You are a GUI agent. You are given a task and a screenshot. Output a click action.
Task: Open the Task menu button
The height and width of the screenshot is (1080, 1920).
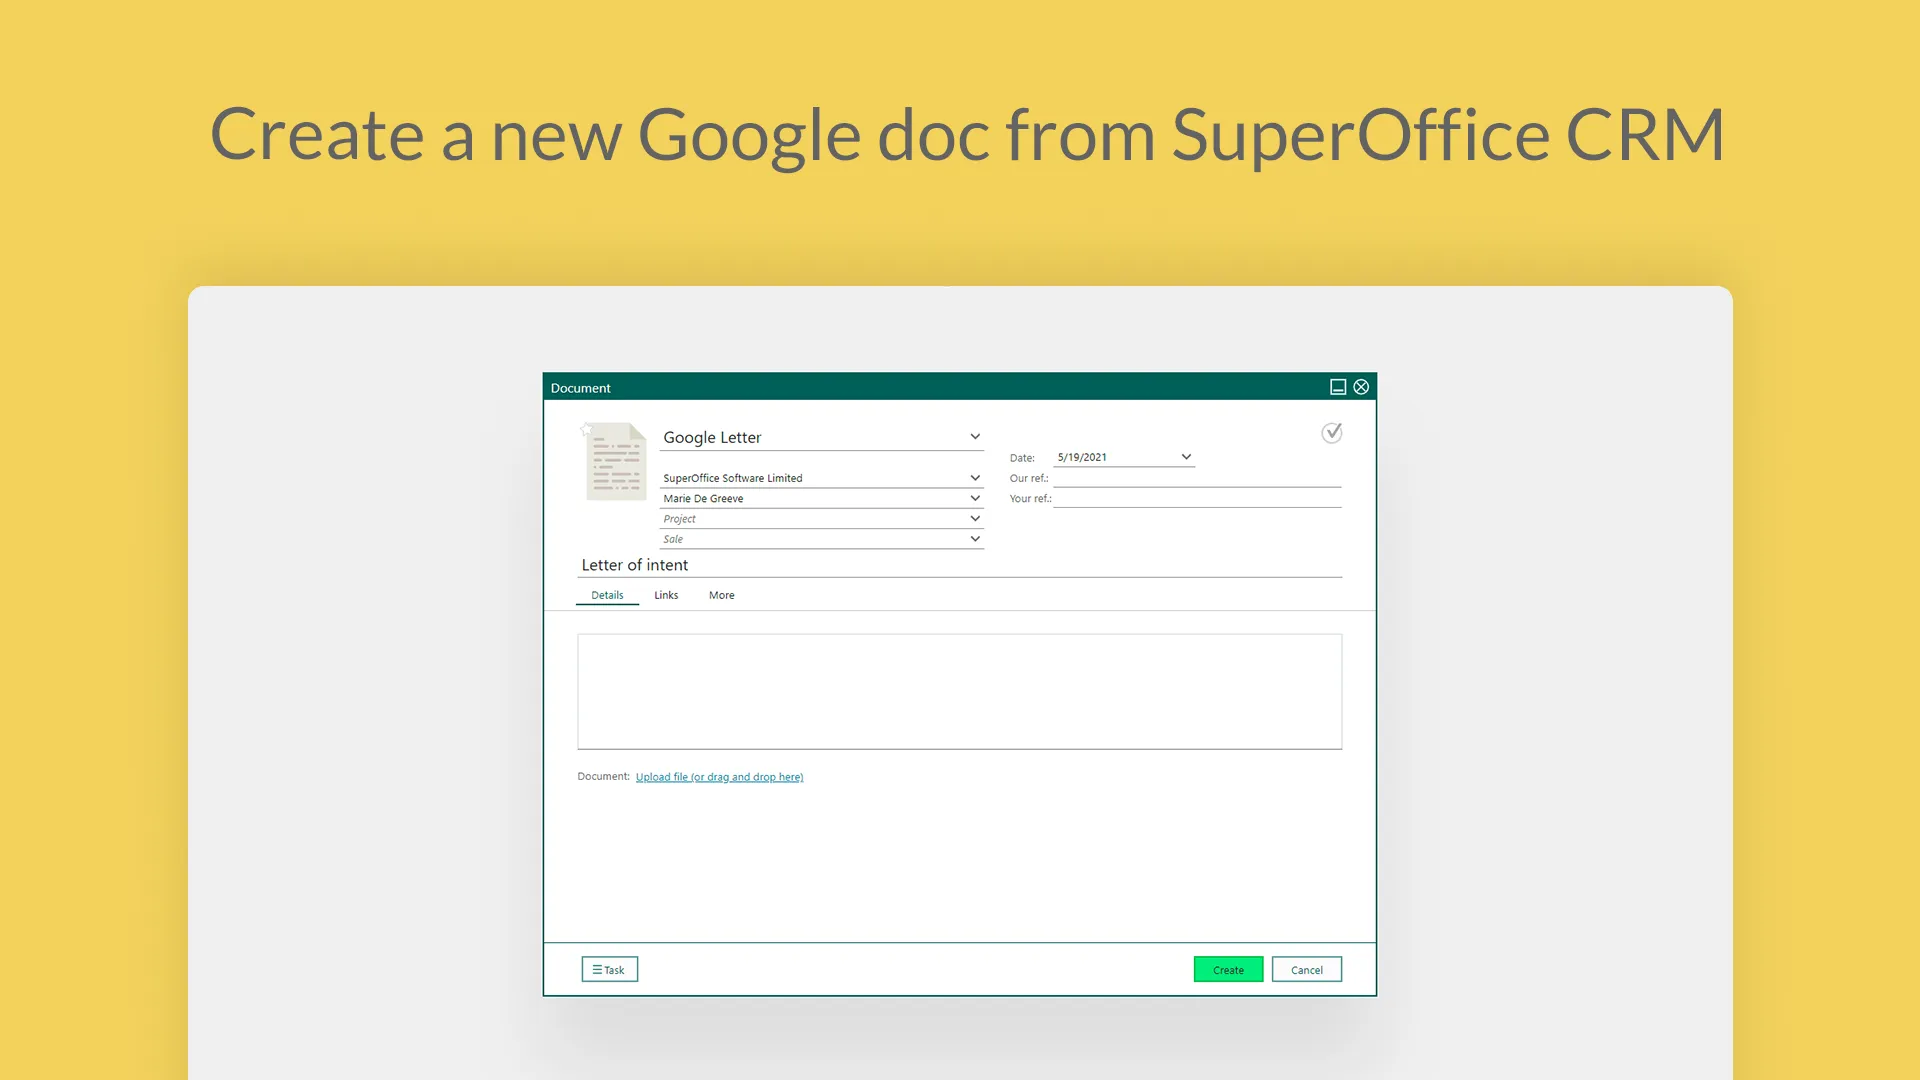(609, 969)
